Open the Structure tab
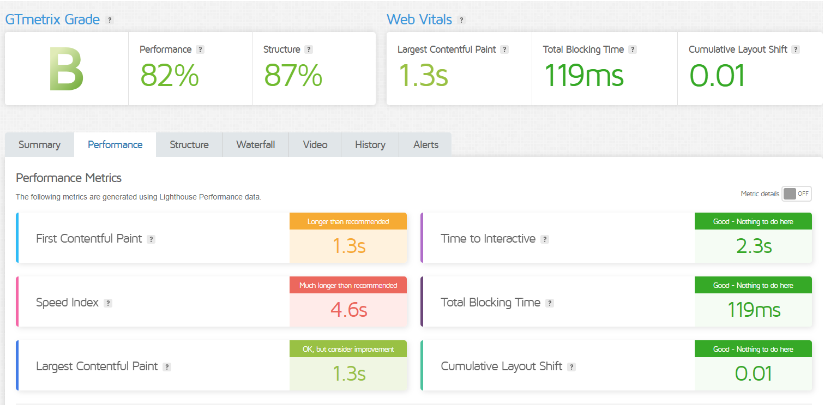The width and height of the screenshot is (823, 405). [x=189, y=145]
